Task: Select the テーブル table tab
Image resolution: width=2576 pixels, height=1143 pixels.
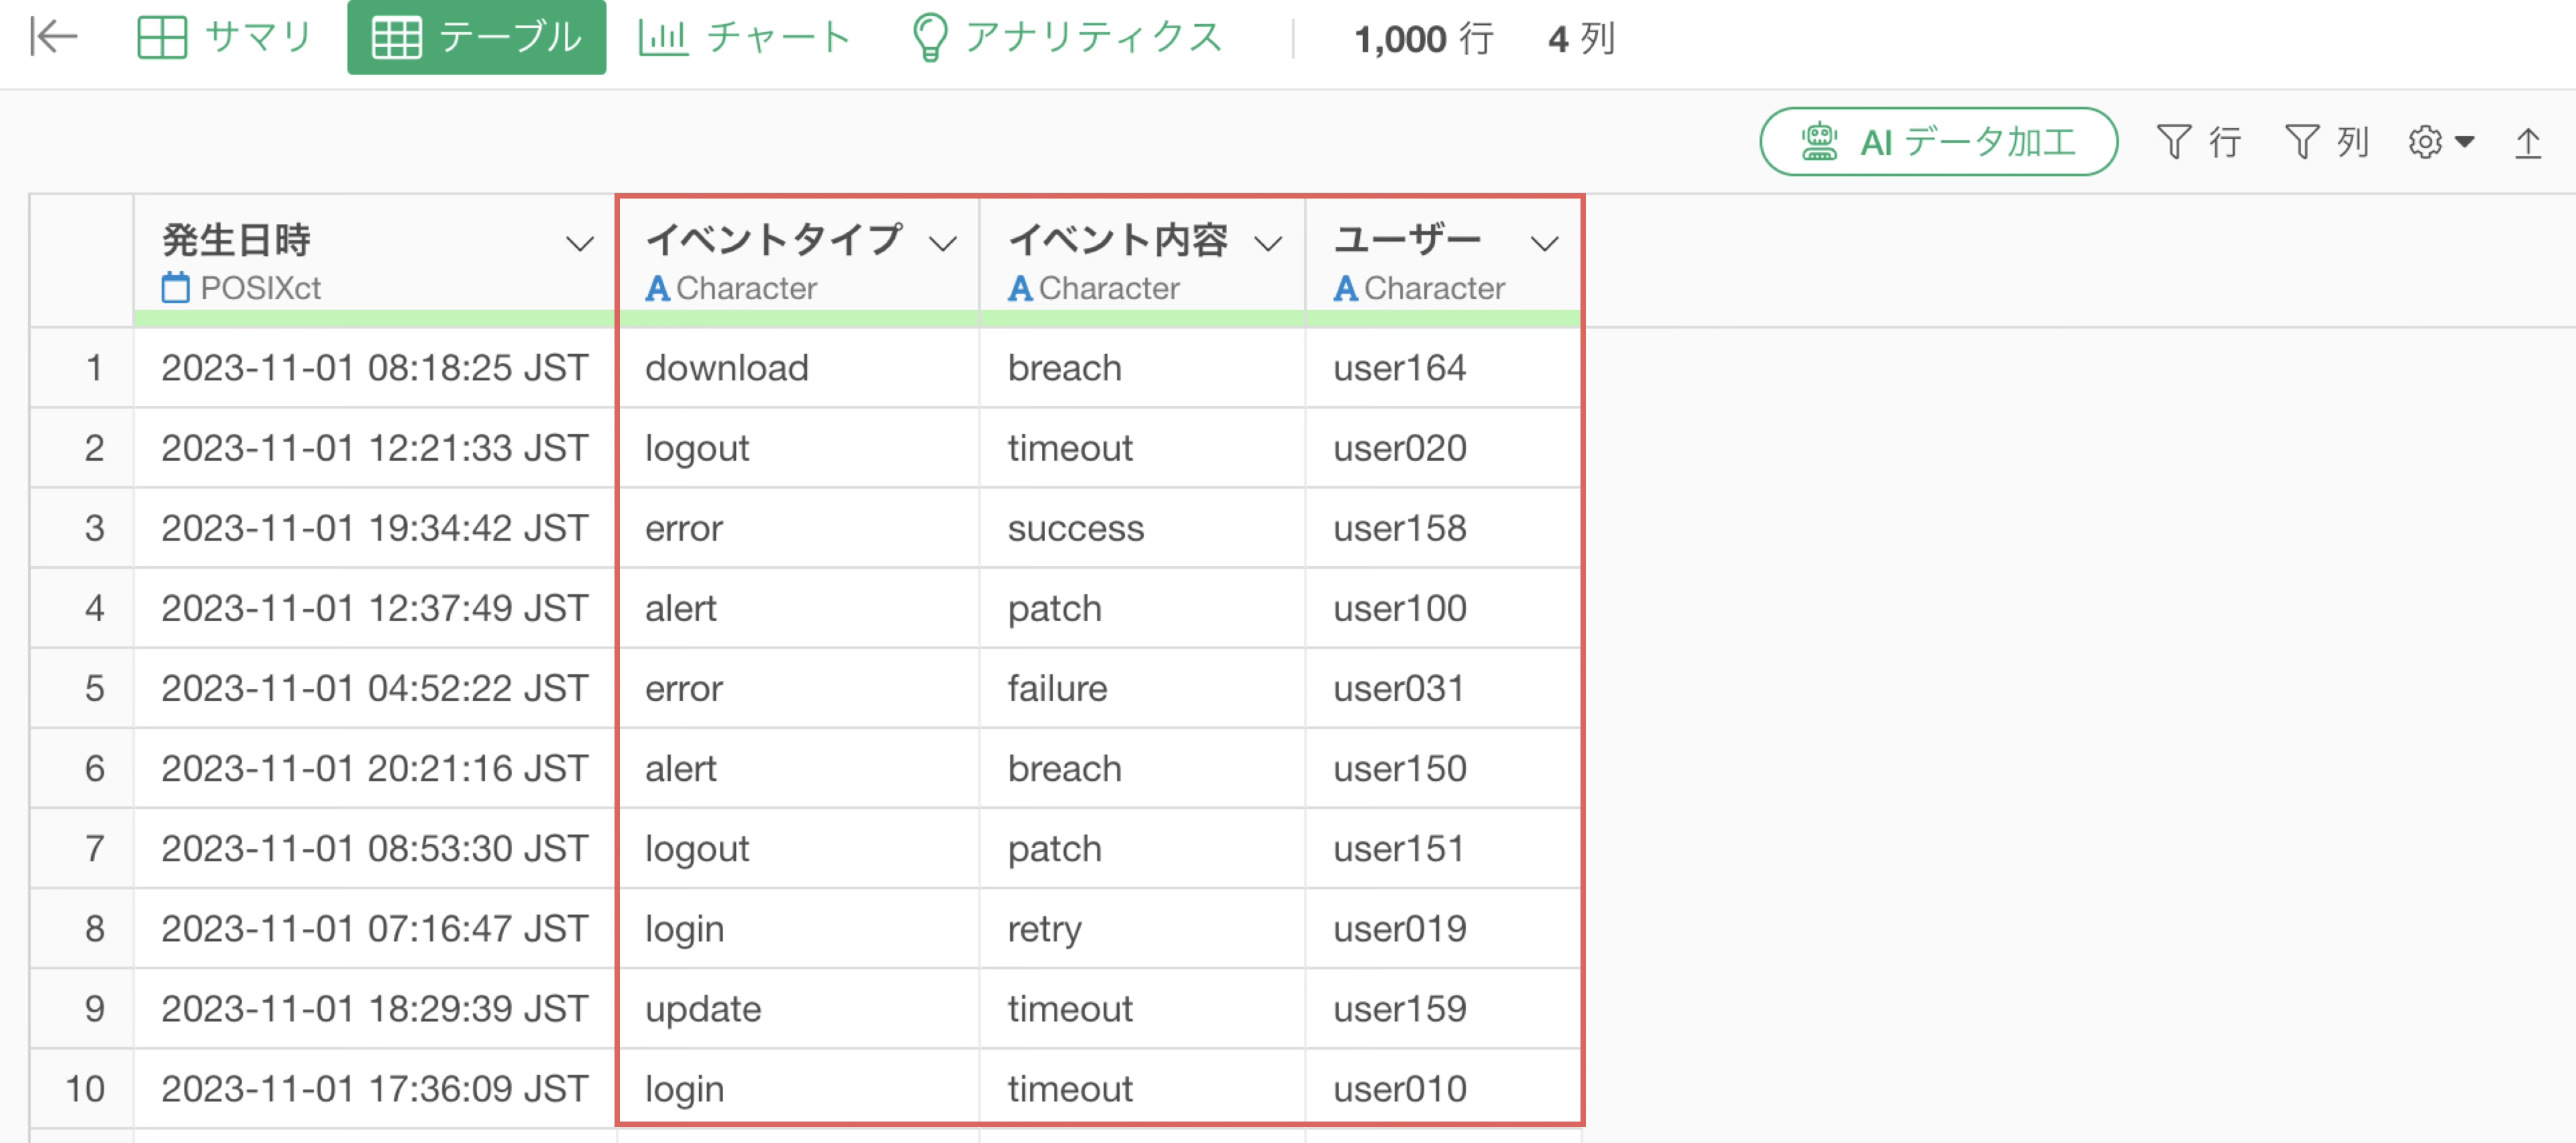Action: [476, 38]
